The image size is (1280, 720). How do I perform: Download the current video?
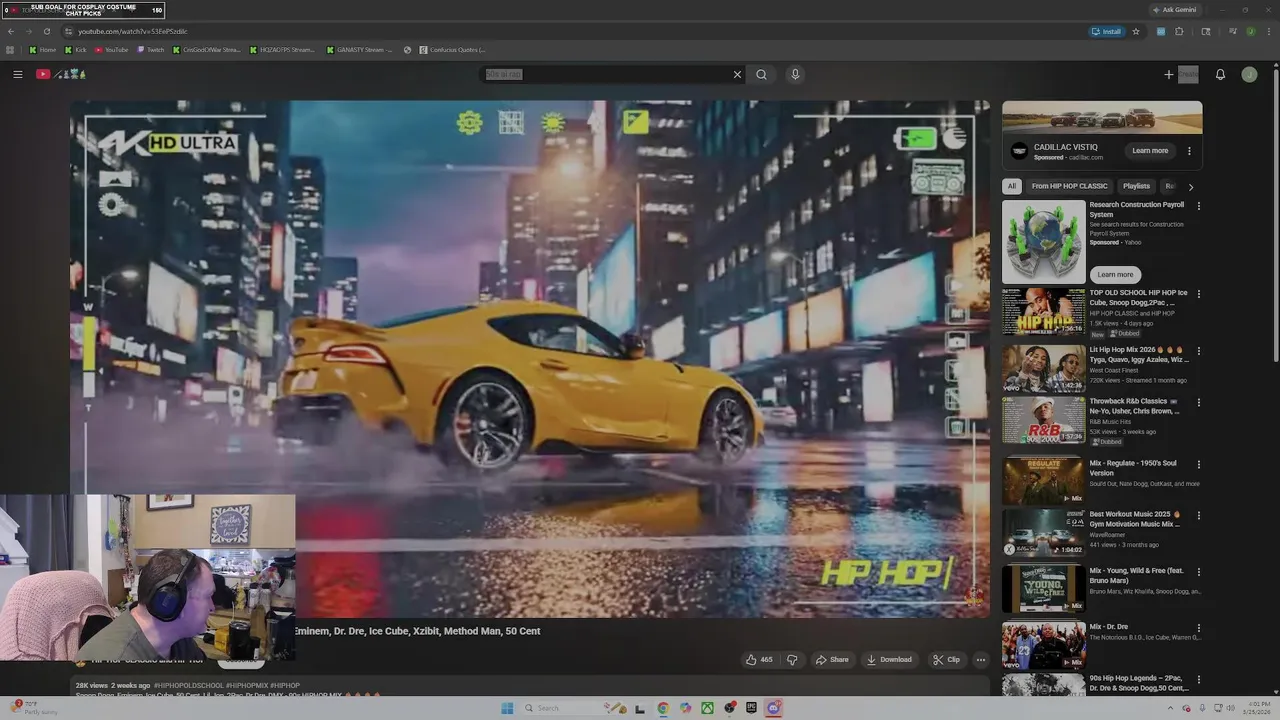889,659
